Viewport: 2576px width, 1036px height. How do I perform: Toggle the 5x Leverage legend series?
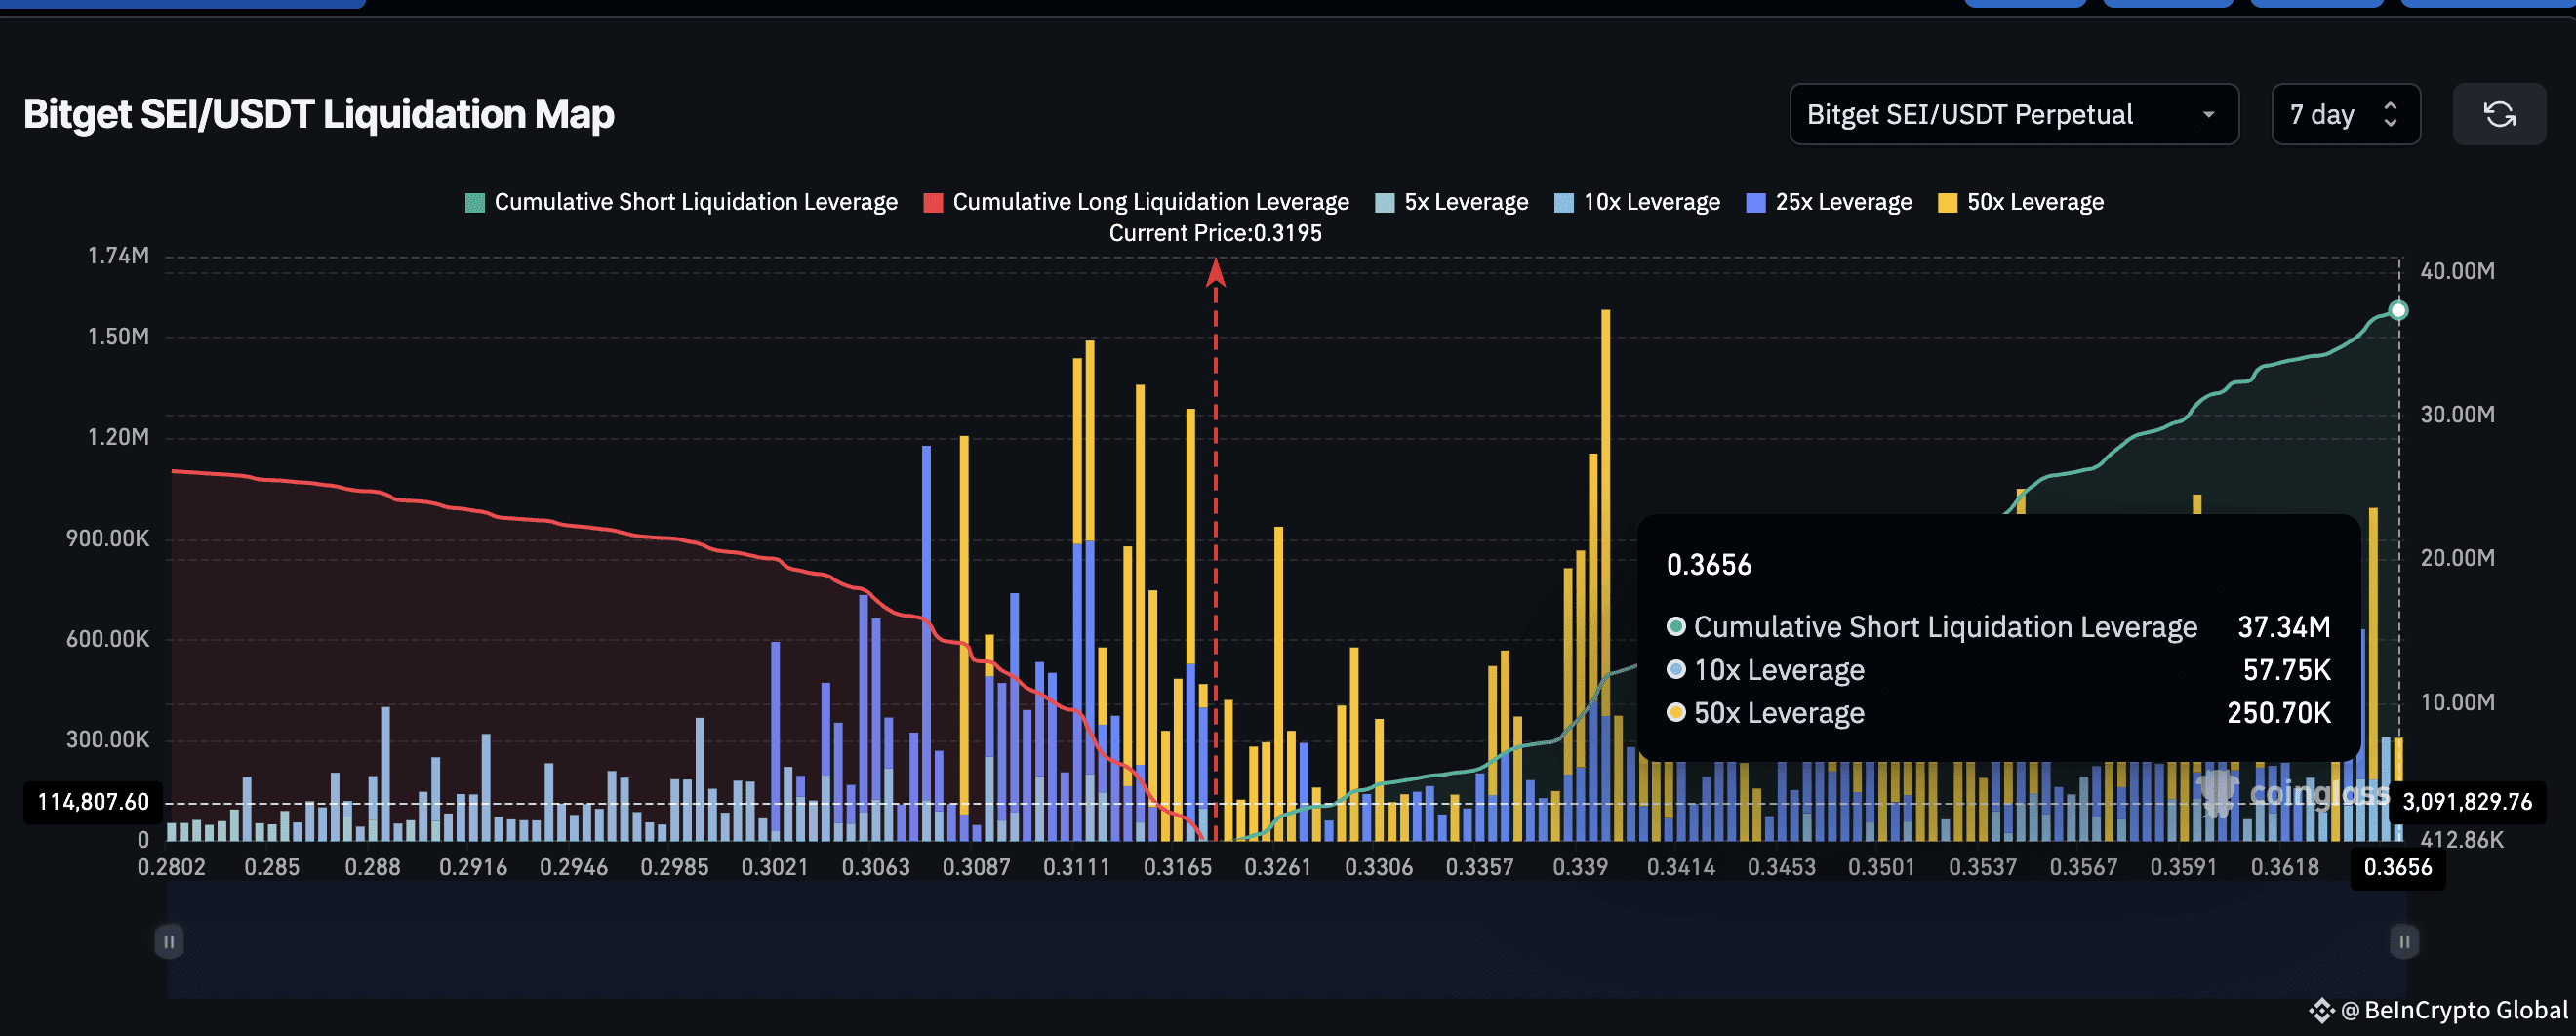[1452, 202]
